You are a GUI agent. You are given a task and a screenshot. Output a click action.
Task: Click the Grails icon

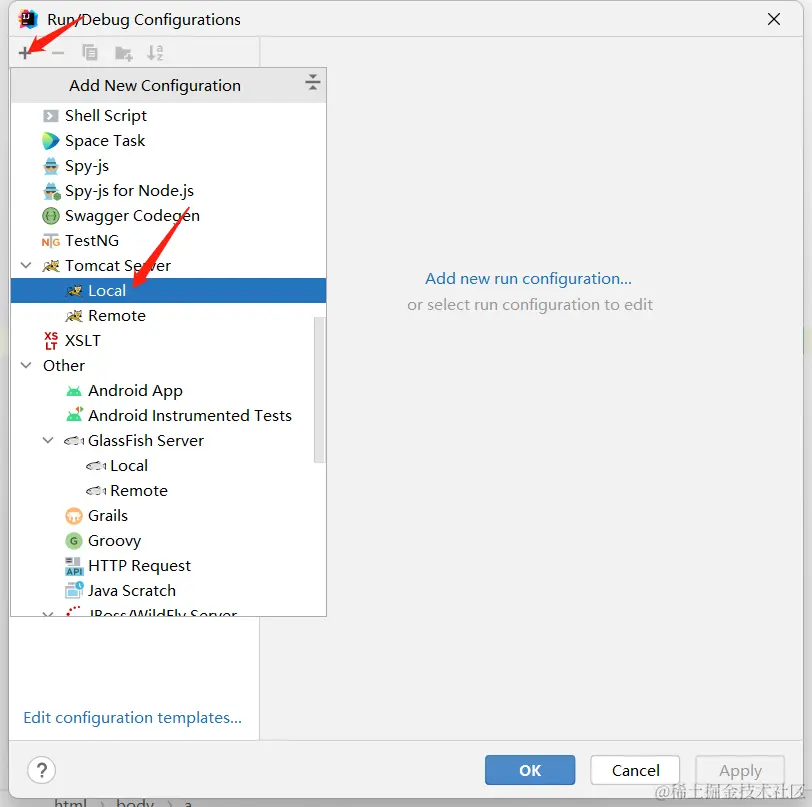74,516
